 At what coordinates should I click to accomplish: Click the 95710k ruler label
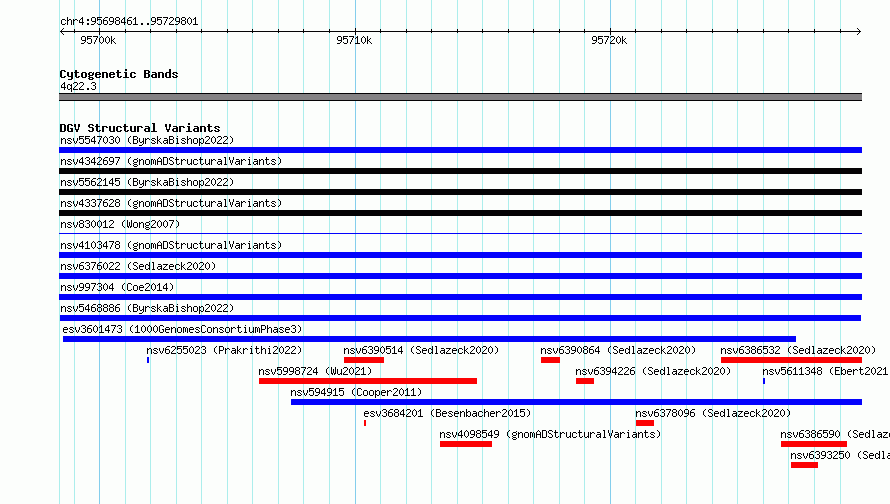coord(354,40)
